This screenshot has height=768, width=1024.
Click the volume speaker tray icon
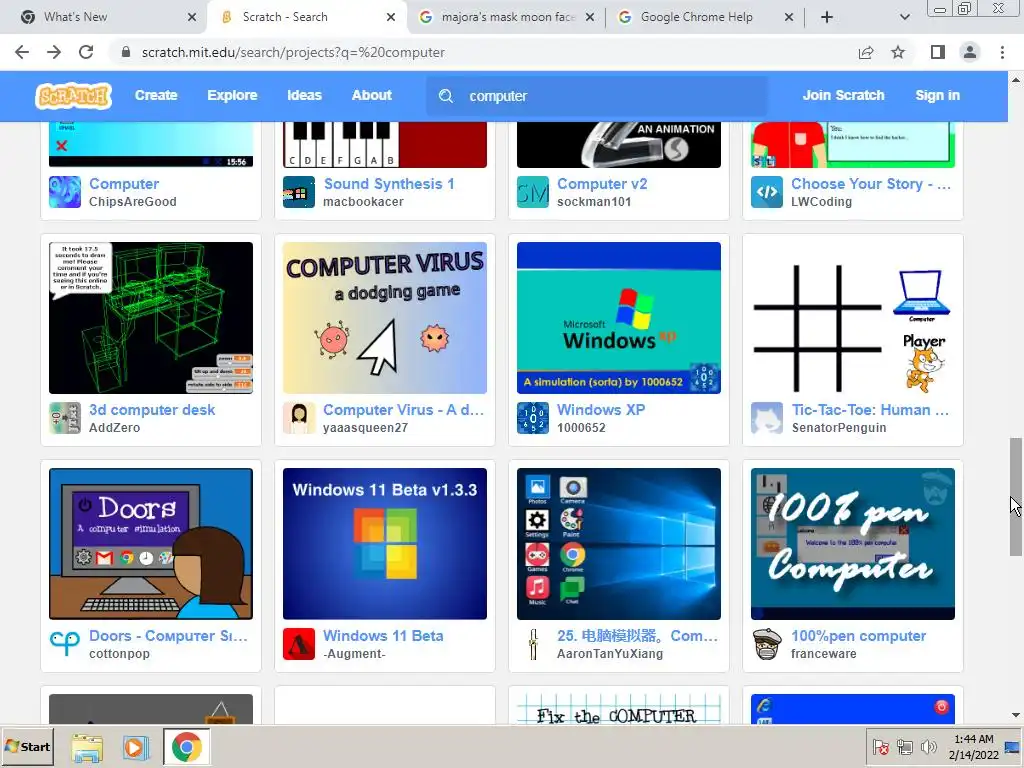click(928, 746)
